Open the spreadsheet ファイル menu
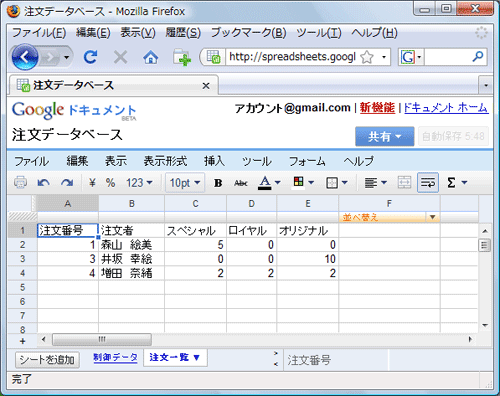The width and height of the screenshot is (500, 396). (x=31, y=161)
